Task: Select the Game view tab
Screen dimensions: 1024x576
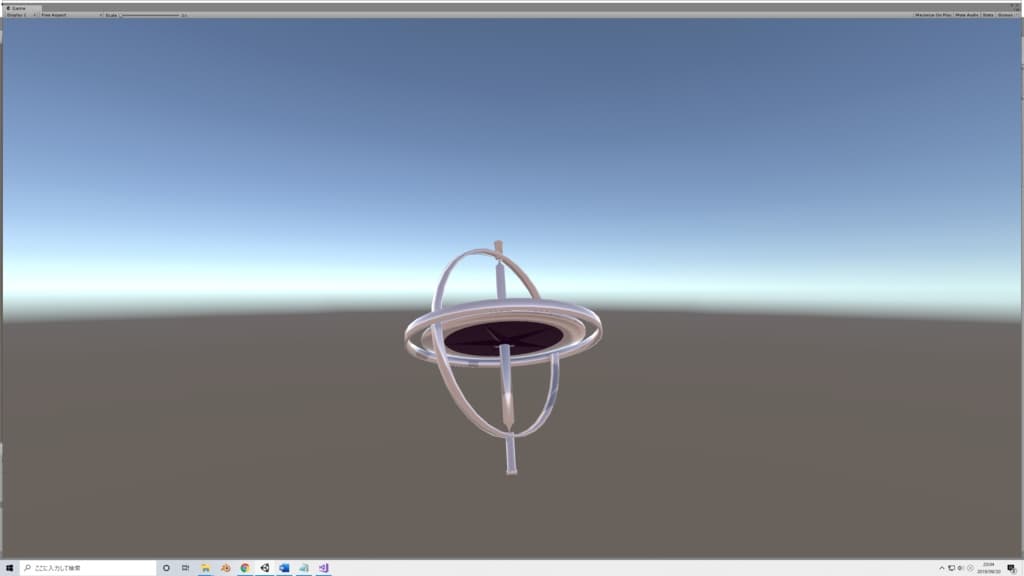Action: coord(20,8)
